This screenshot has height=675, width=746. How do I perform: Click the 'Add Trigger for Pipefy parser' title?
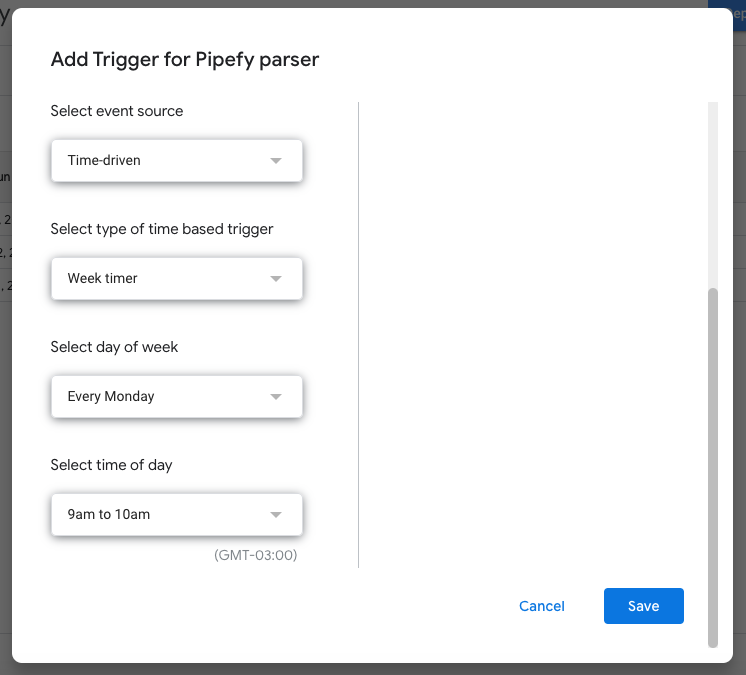coord(185,60)
